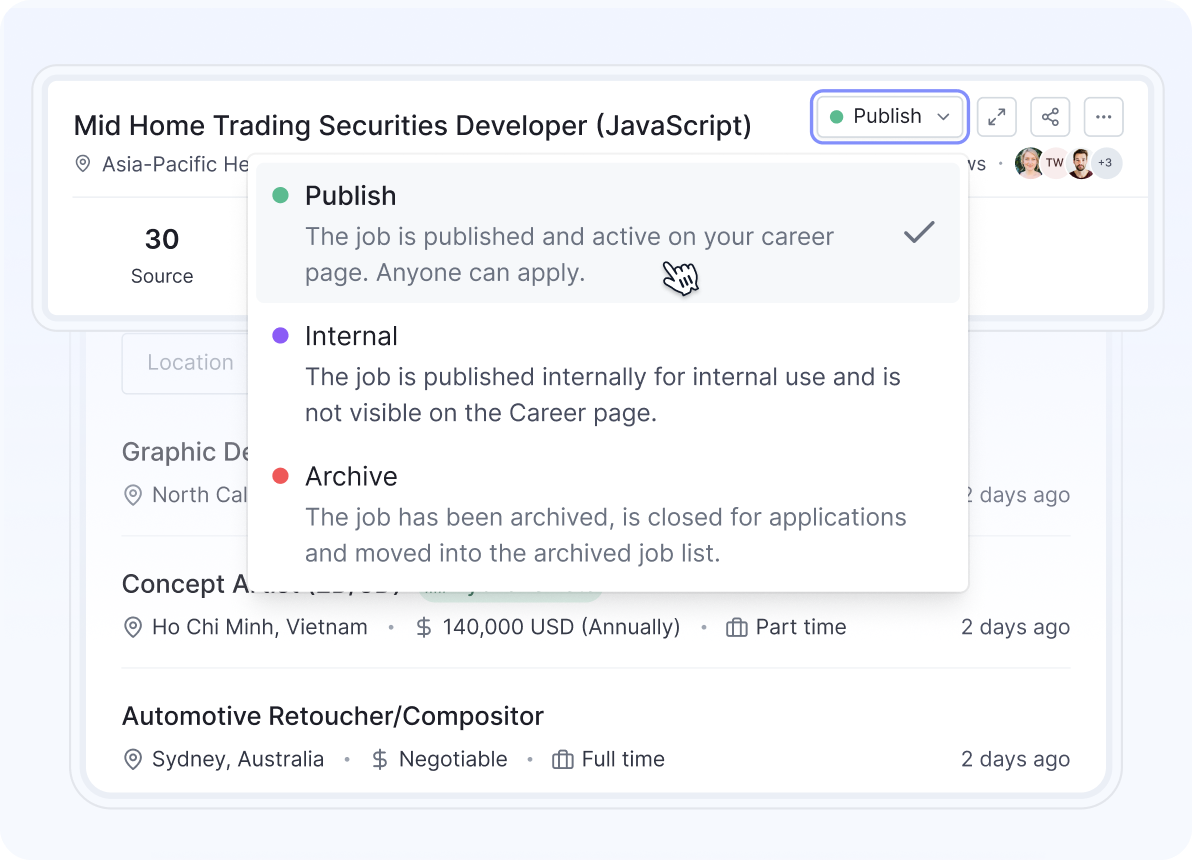
Task: Click the location pin beside North Cal
Action: (133, 495)
